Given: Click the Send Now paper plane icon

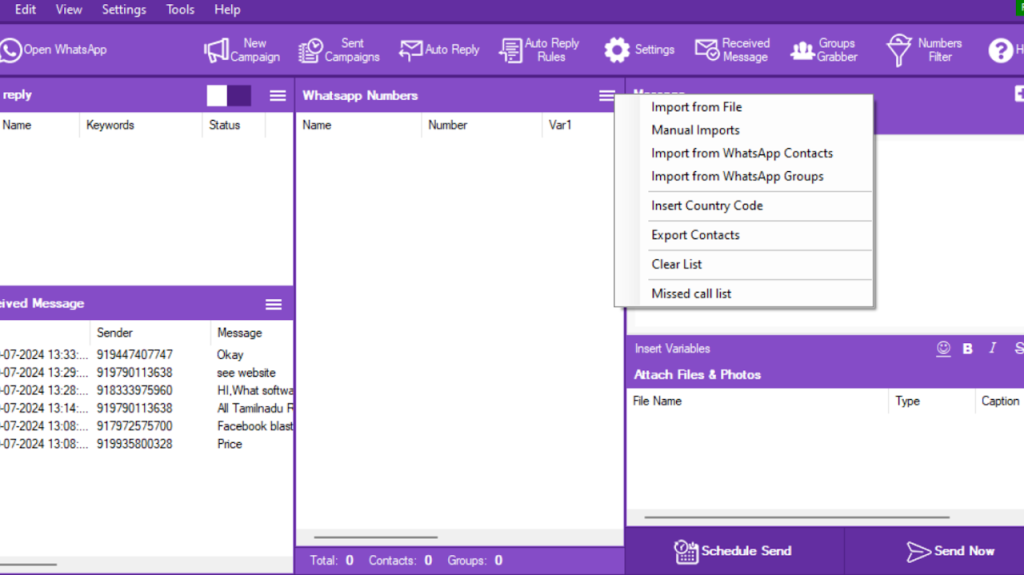Looking at the screenshot, I should [x=918, y=551].
